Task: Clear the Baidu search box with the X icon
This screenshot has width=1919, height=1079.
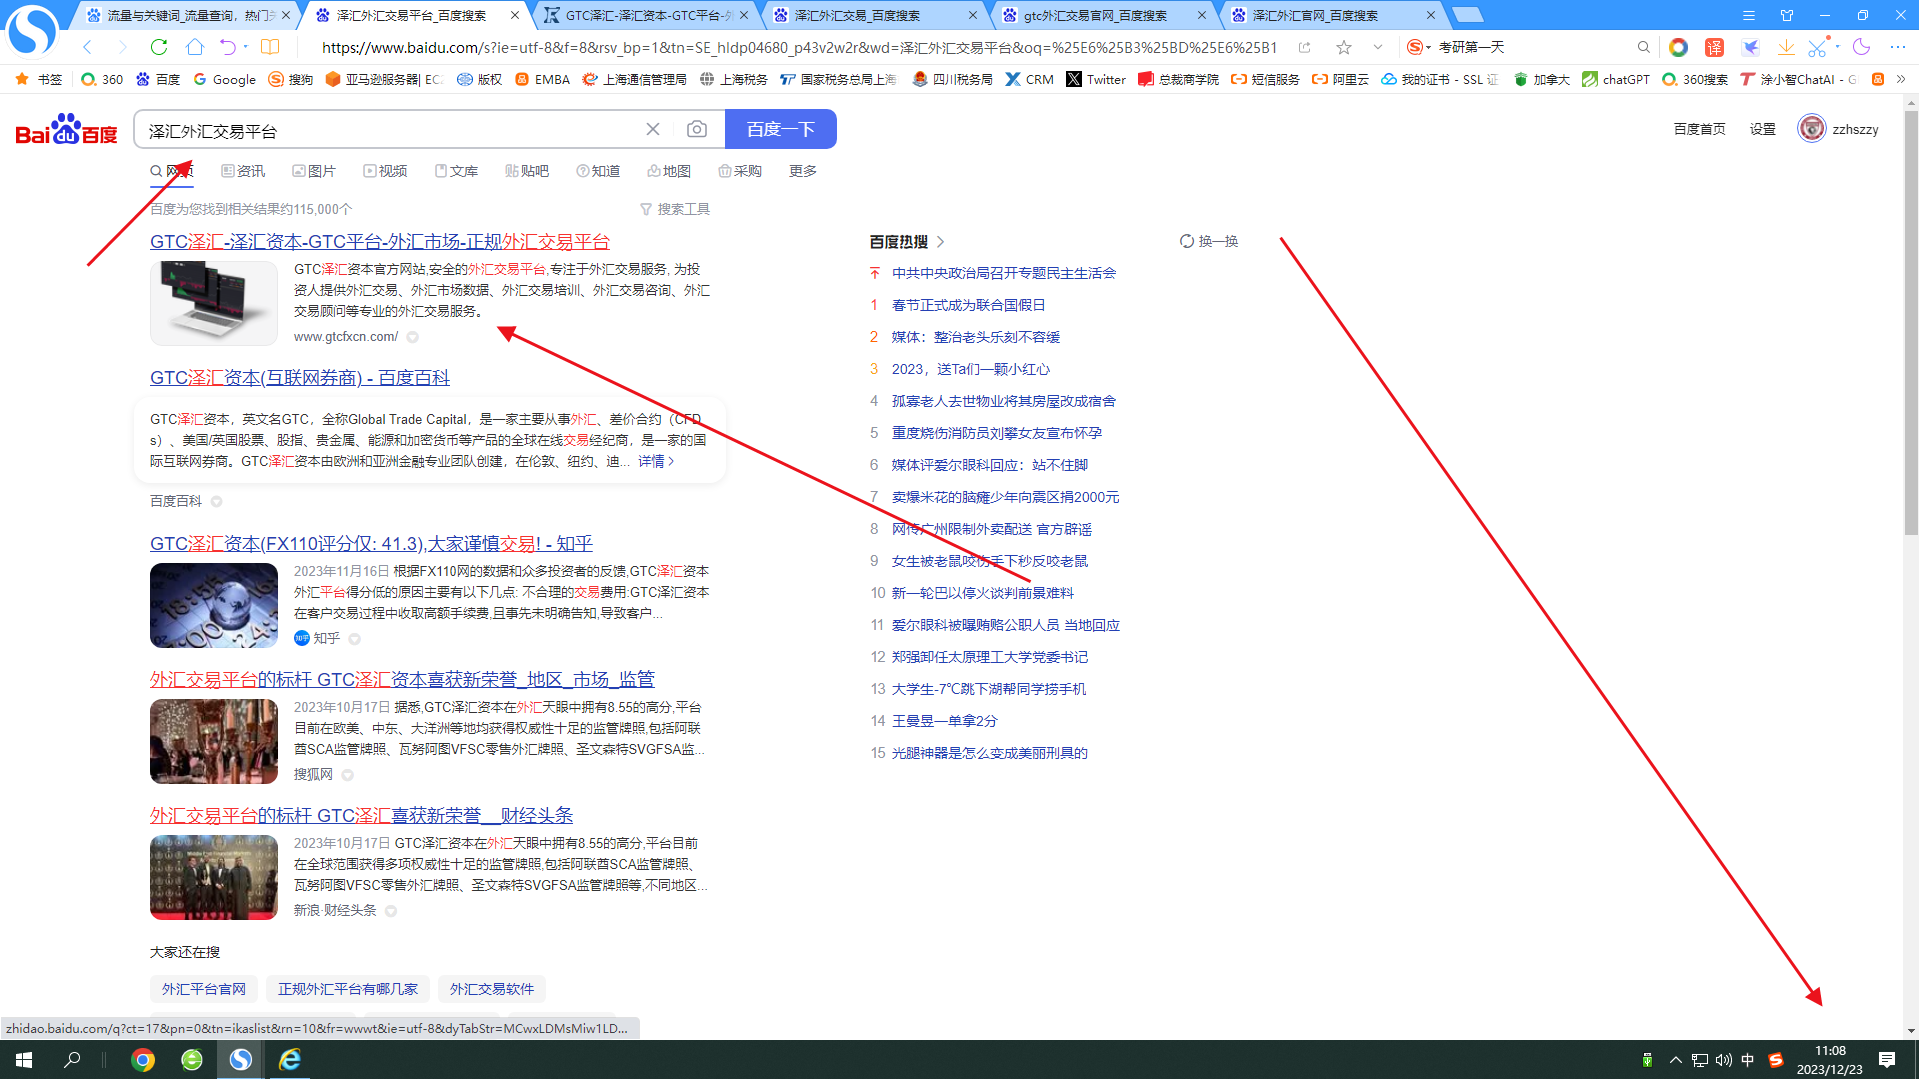Action: click(x=653, y=129)
